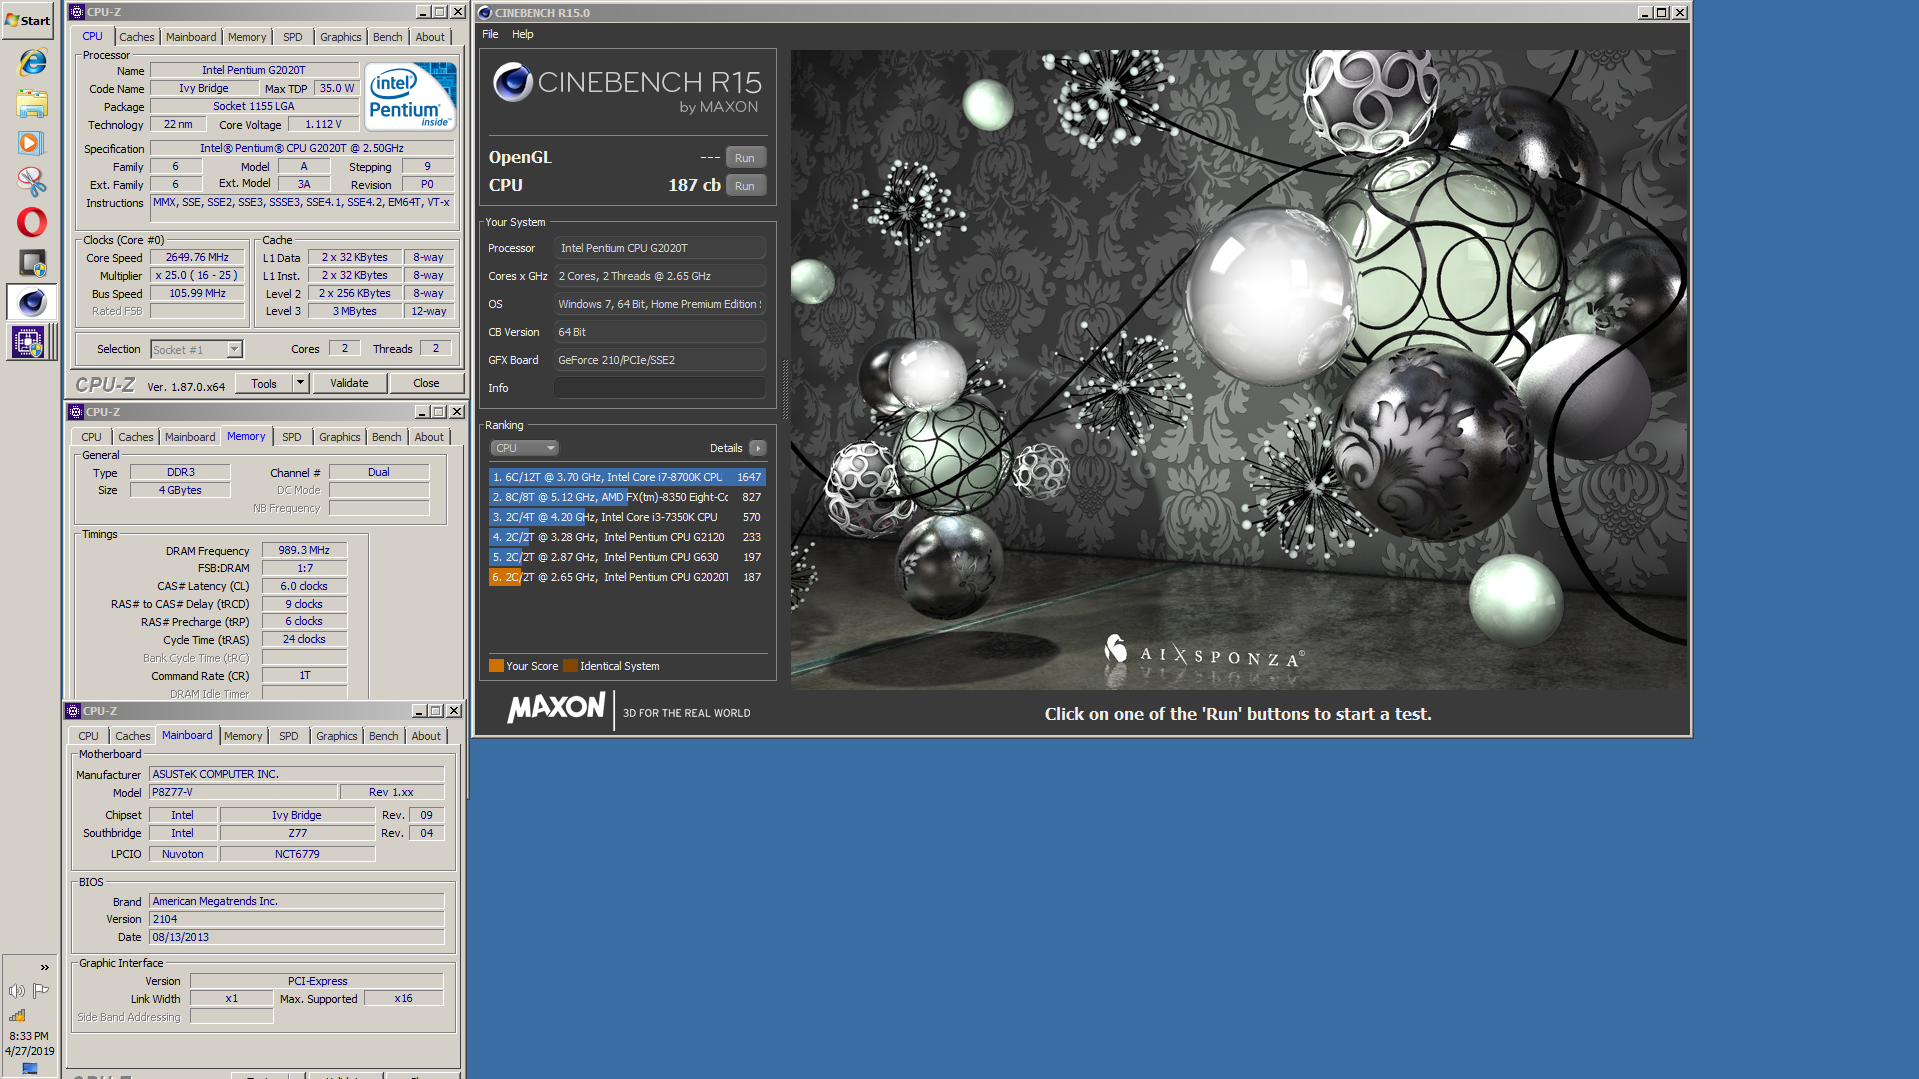Image resolution: width=1919 pixels, height=1079 pixels.
Task: Switch to Cinebench via its taskbar icon
Action: 32,302
